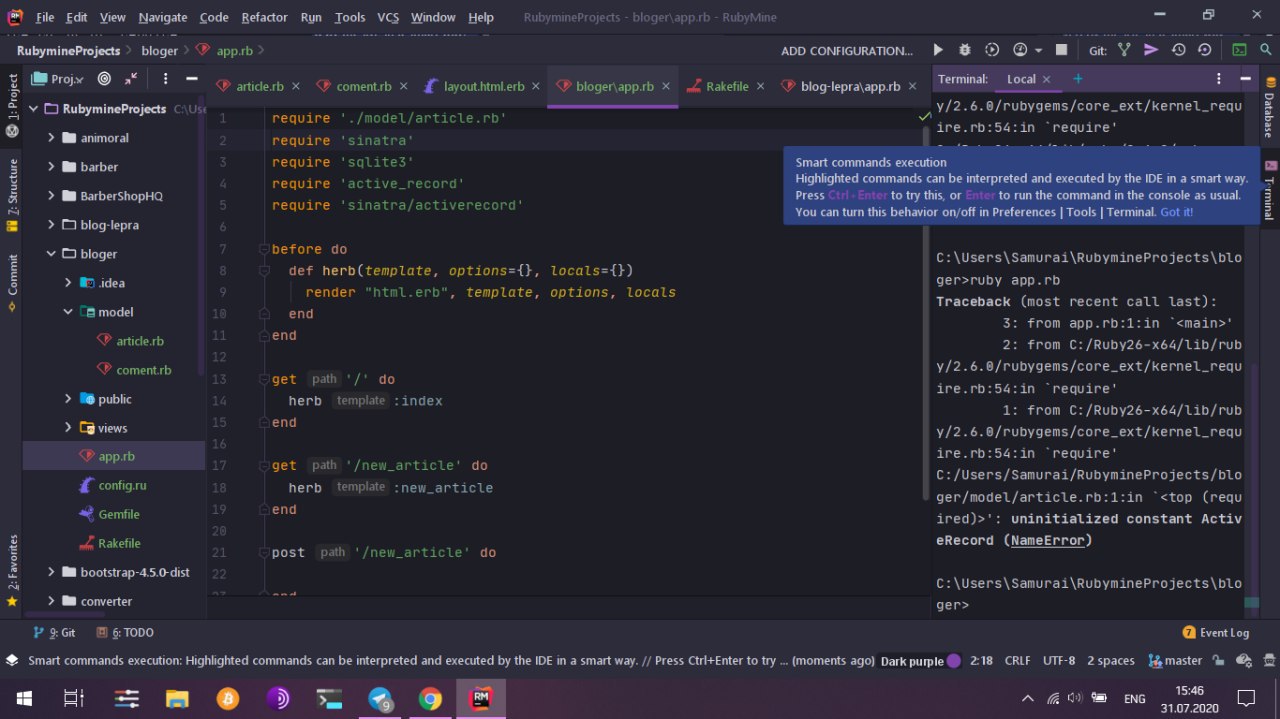The image size is (1280, 719).
Task: Run with coverage icon in toolbar
Action: point(992,50)
